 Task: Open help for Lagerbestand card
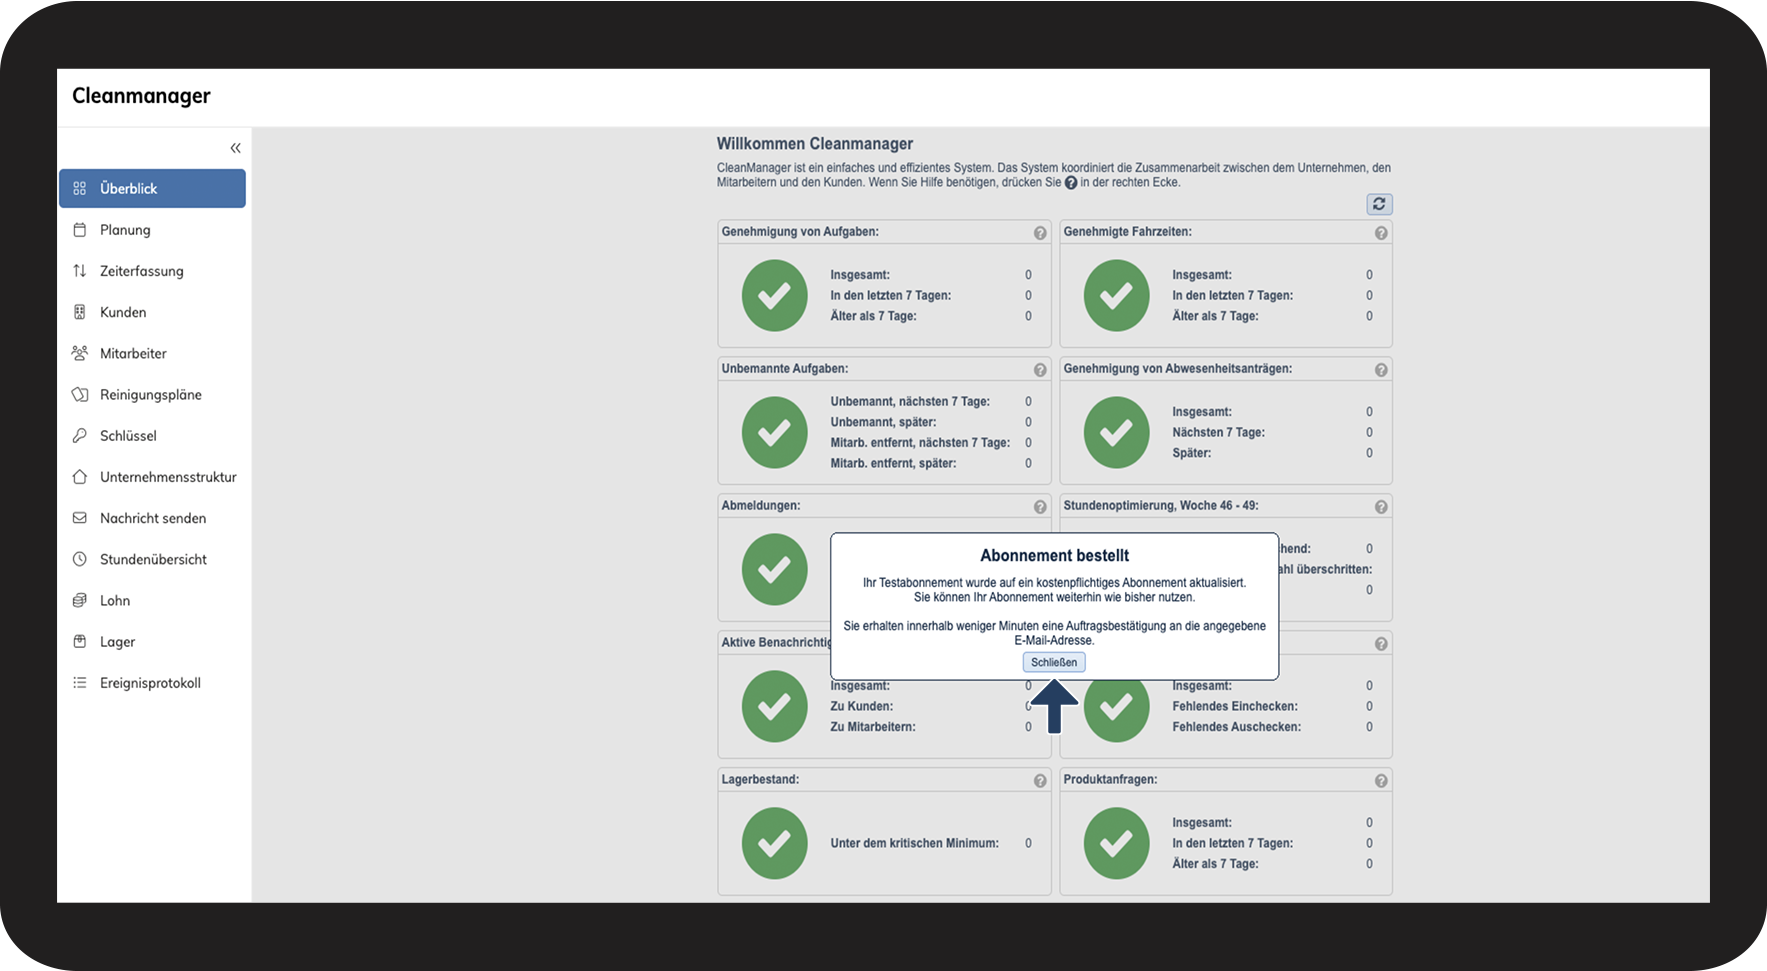pyautogui.click(x=1040, y=781)
